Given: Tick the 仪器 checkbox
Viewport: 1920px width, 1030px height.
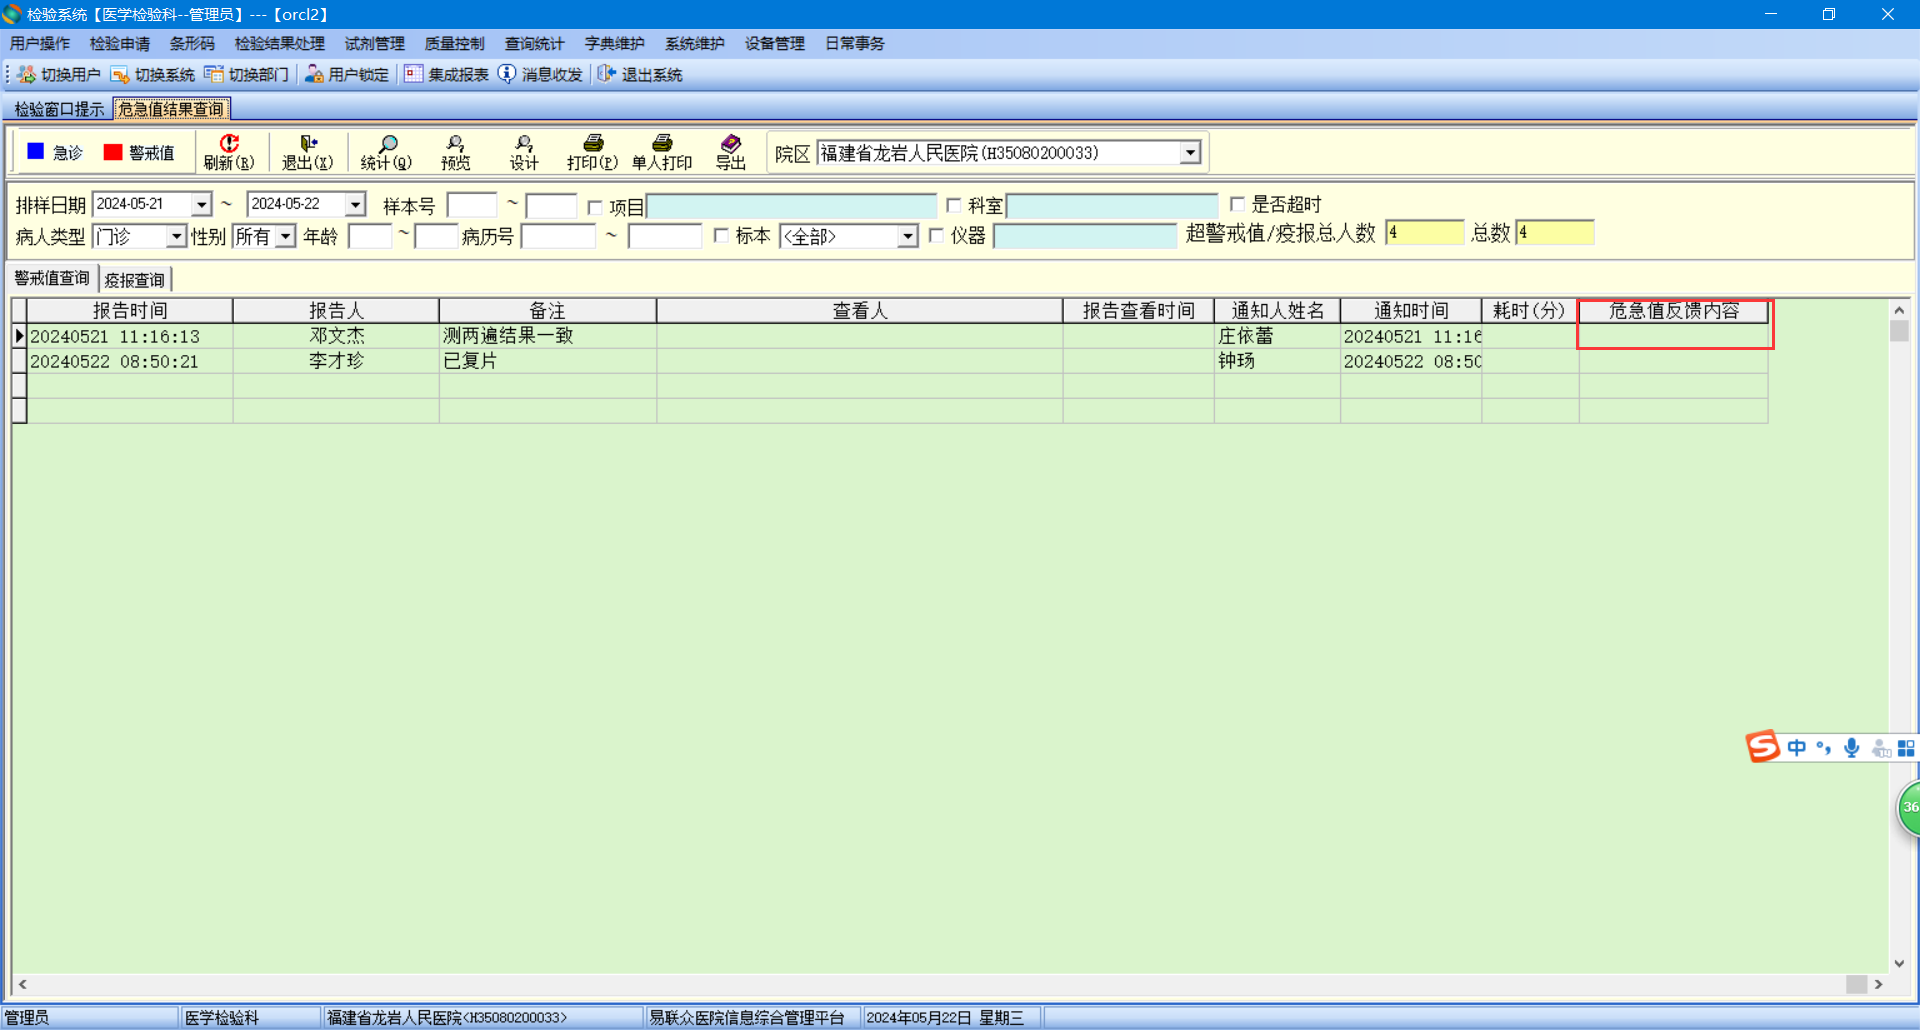Looking at the screenshot, I should [936, 236].
